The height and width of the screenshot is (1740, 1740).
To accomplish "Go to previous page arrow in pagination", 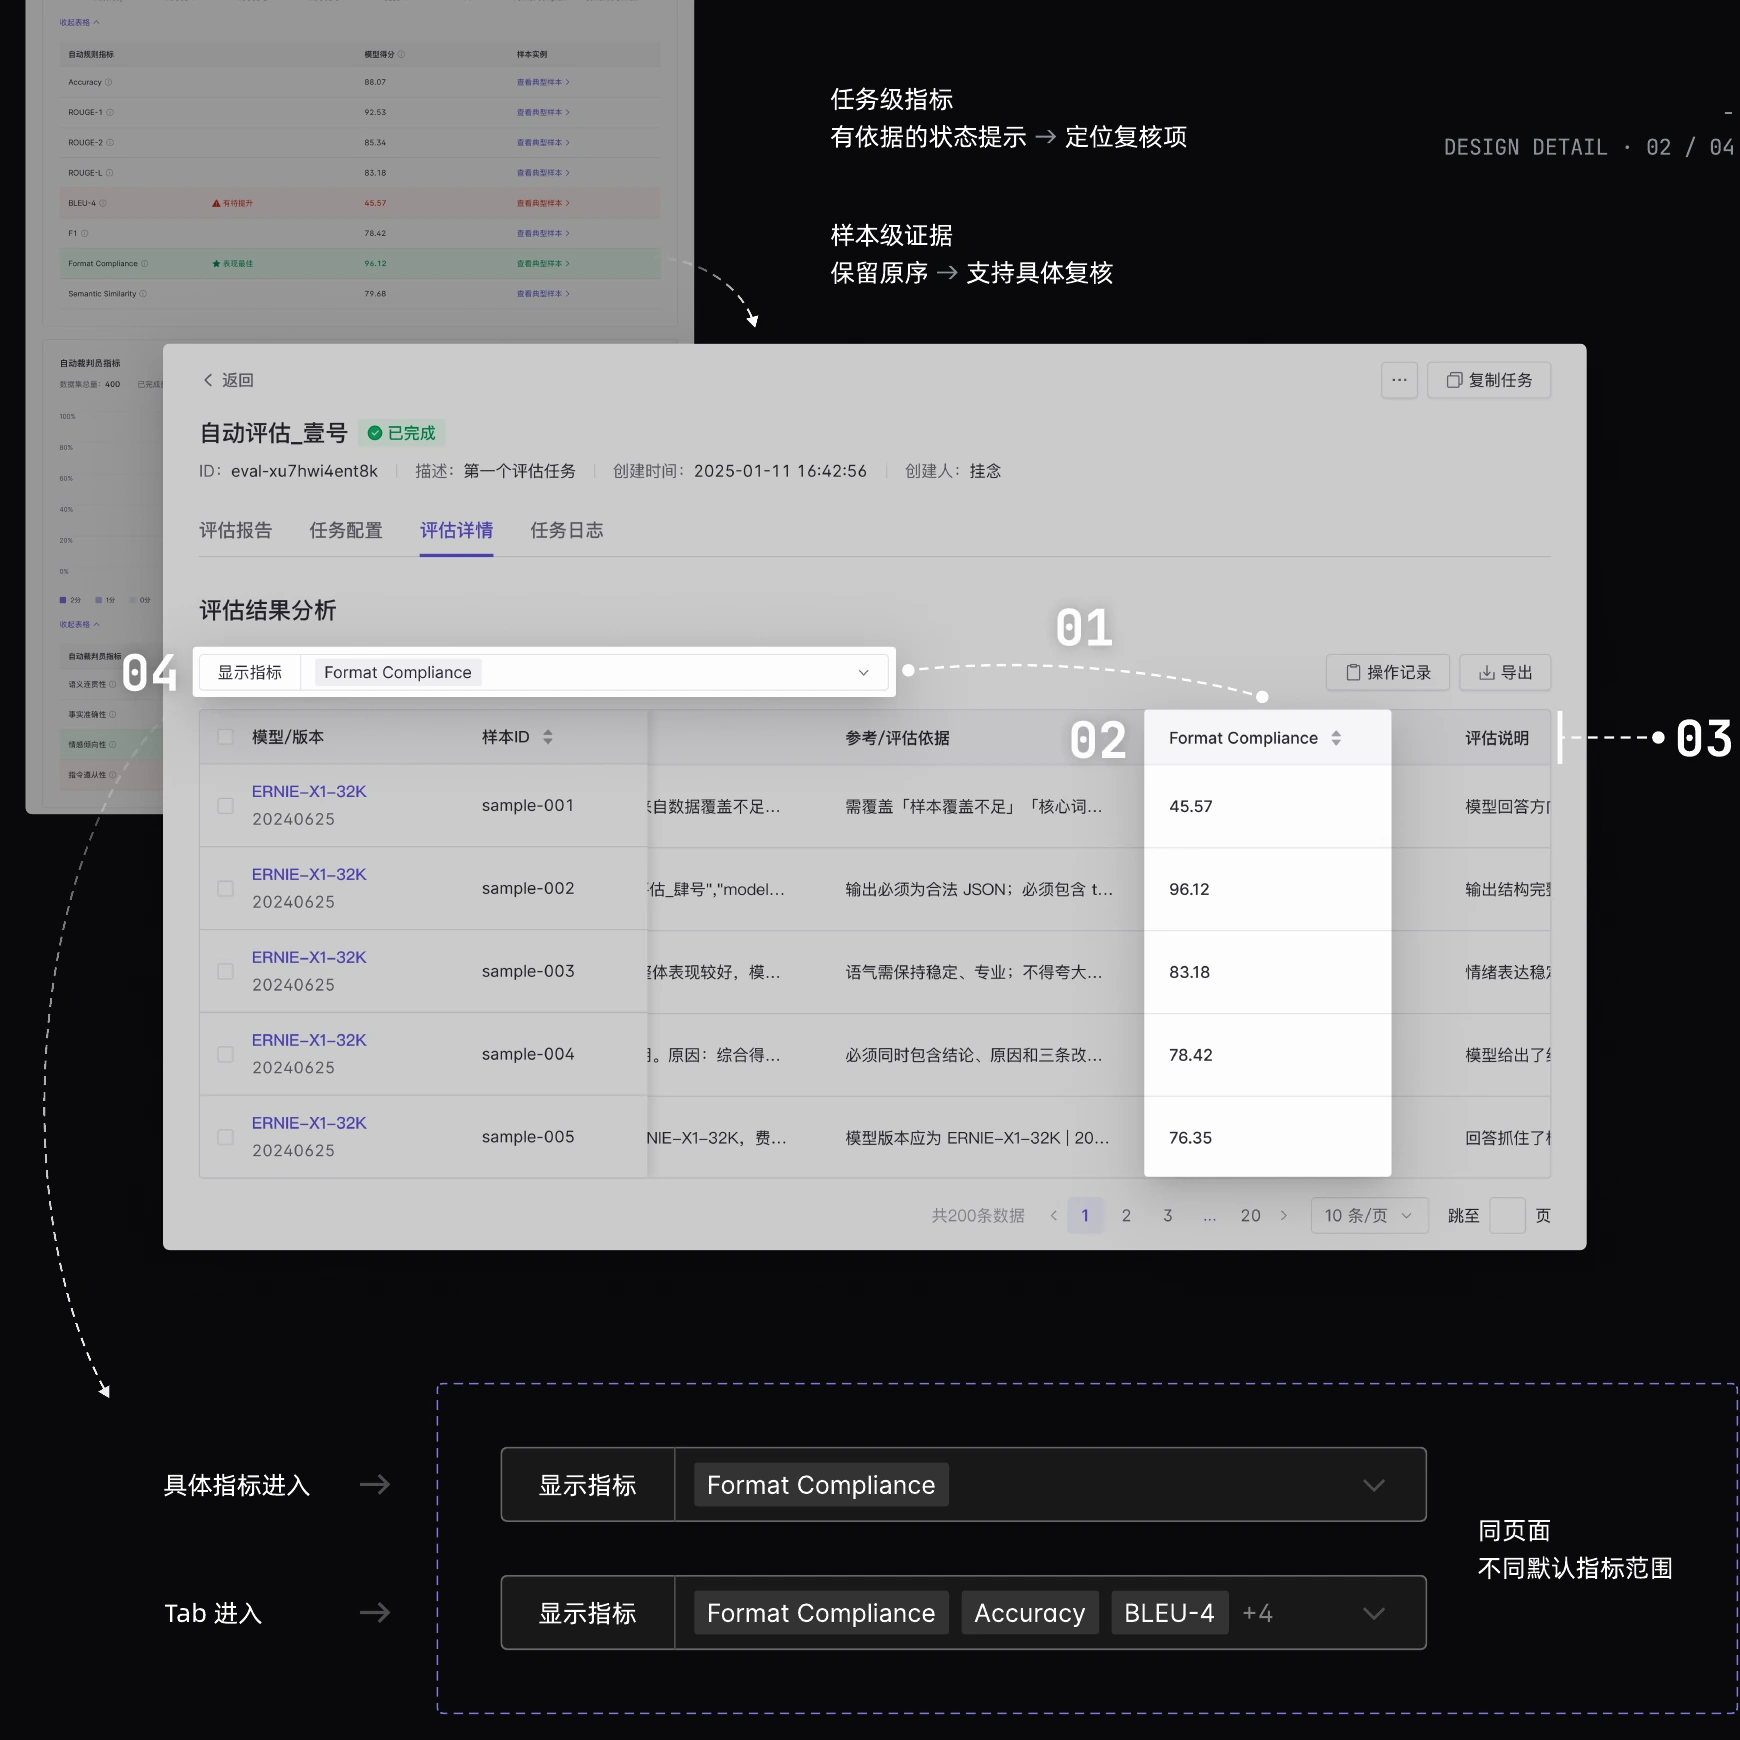I will tap(1053, 1215).
